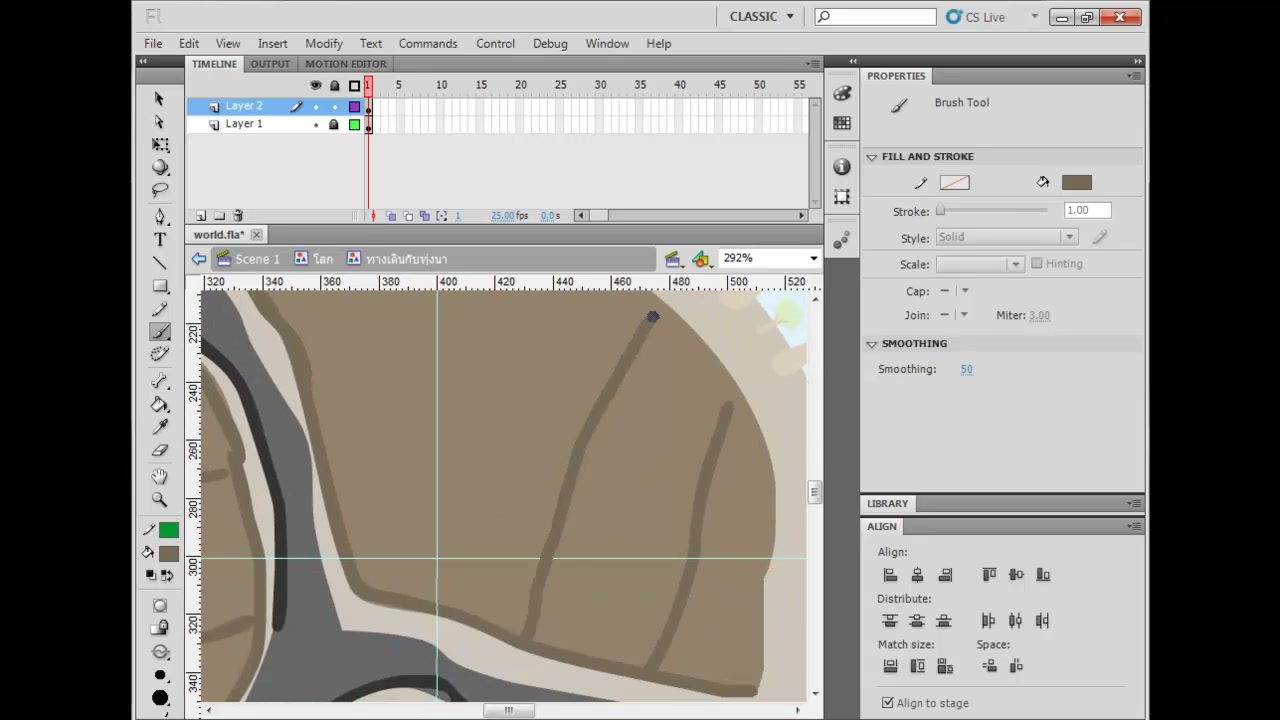
Task: Pick the Eraser tool
Action: [160, 451]
